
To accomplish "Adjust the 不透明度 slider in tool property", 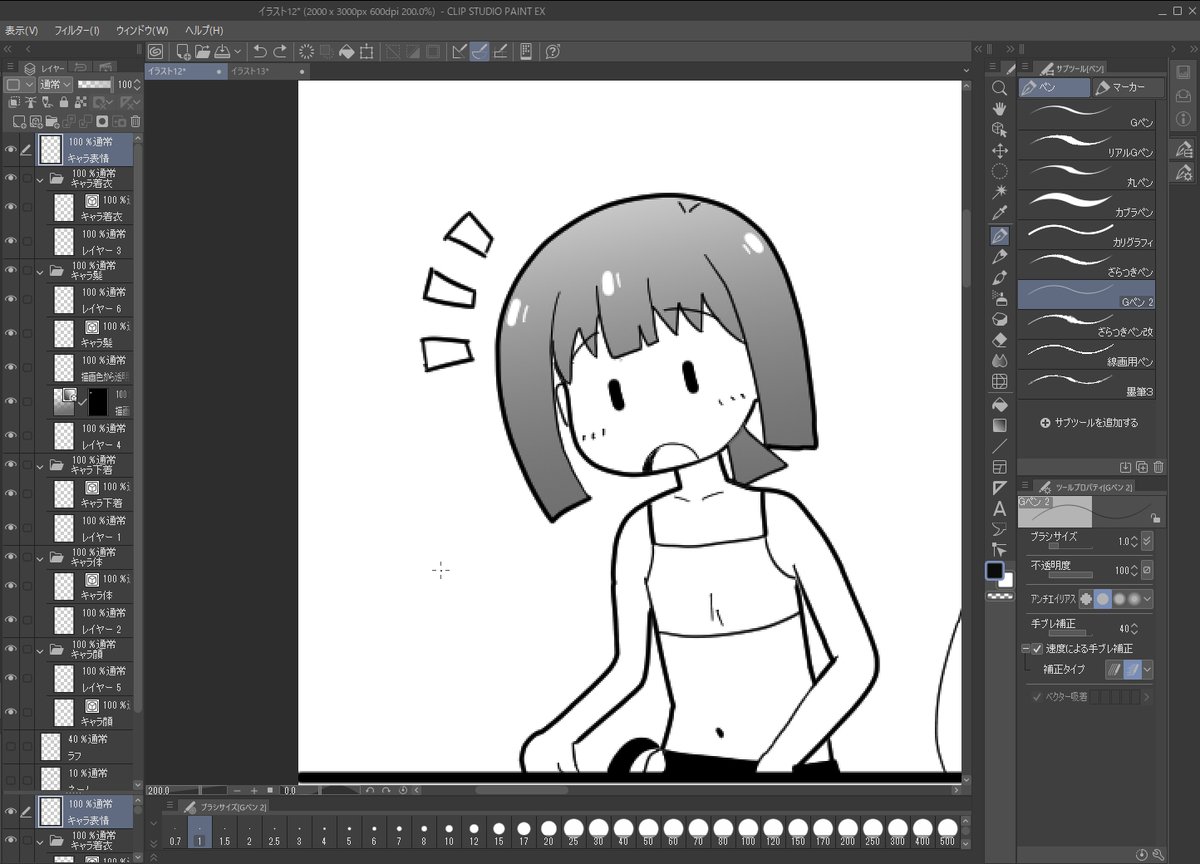I will tap(1070, 576).
